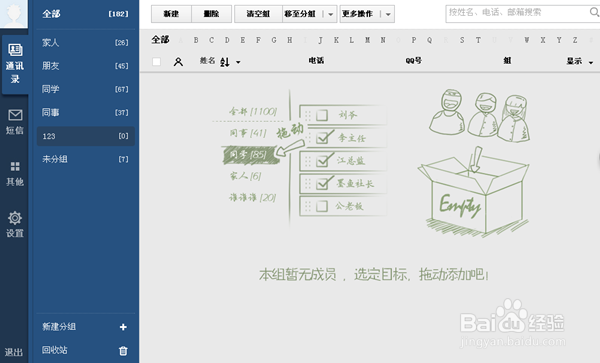Click the QQ号 column header
The width and height of the screenshot is (600, 363).
414,60
